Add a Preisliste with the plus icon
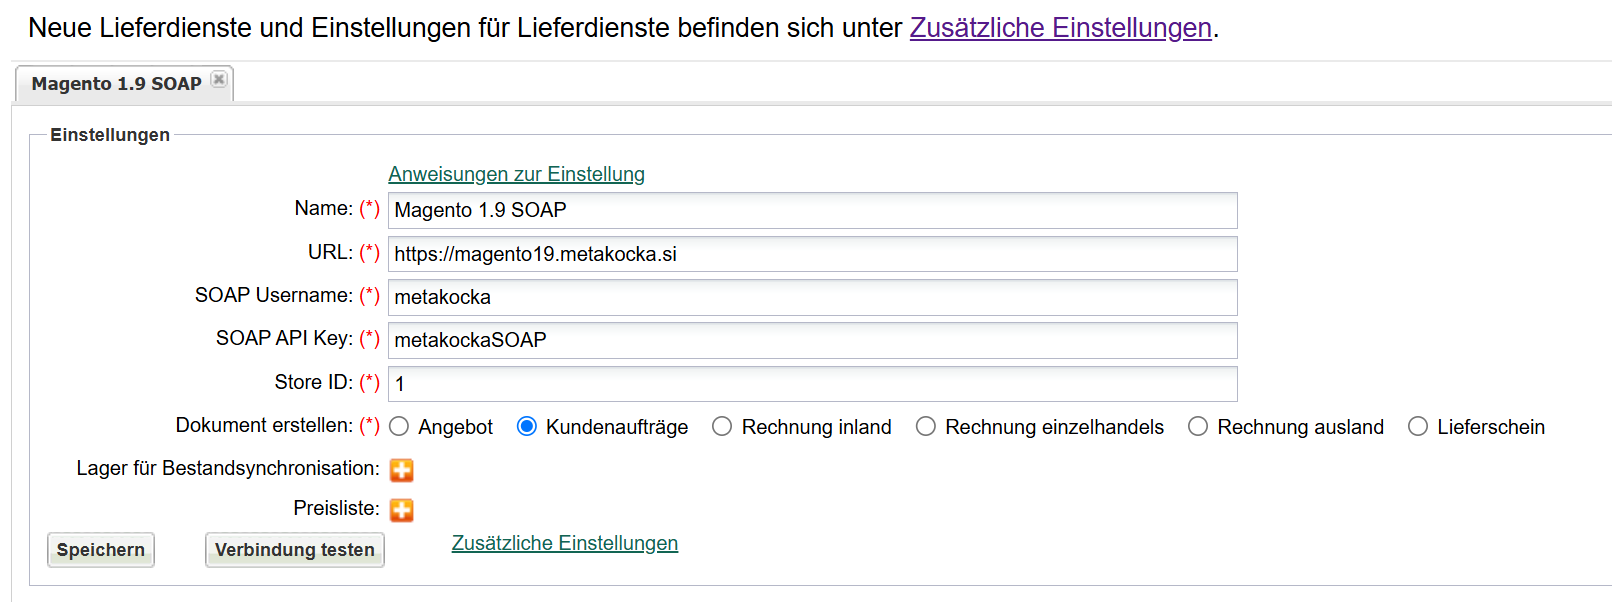This screenshot has width=1612, height=602. point(402,510)
